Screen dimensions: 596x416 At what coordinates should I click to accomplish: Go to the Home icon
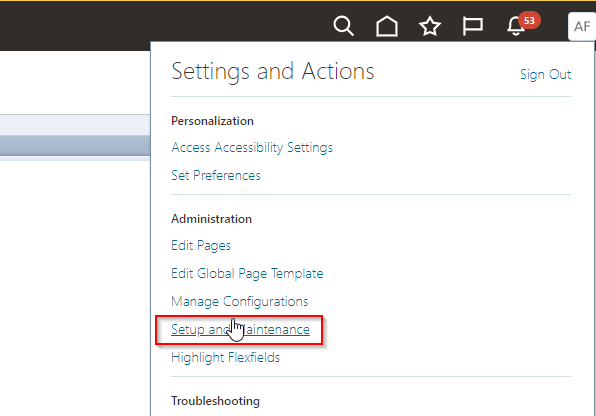click(x=387, y=26)
